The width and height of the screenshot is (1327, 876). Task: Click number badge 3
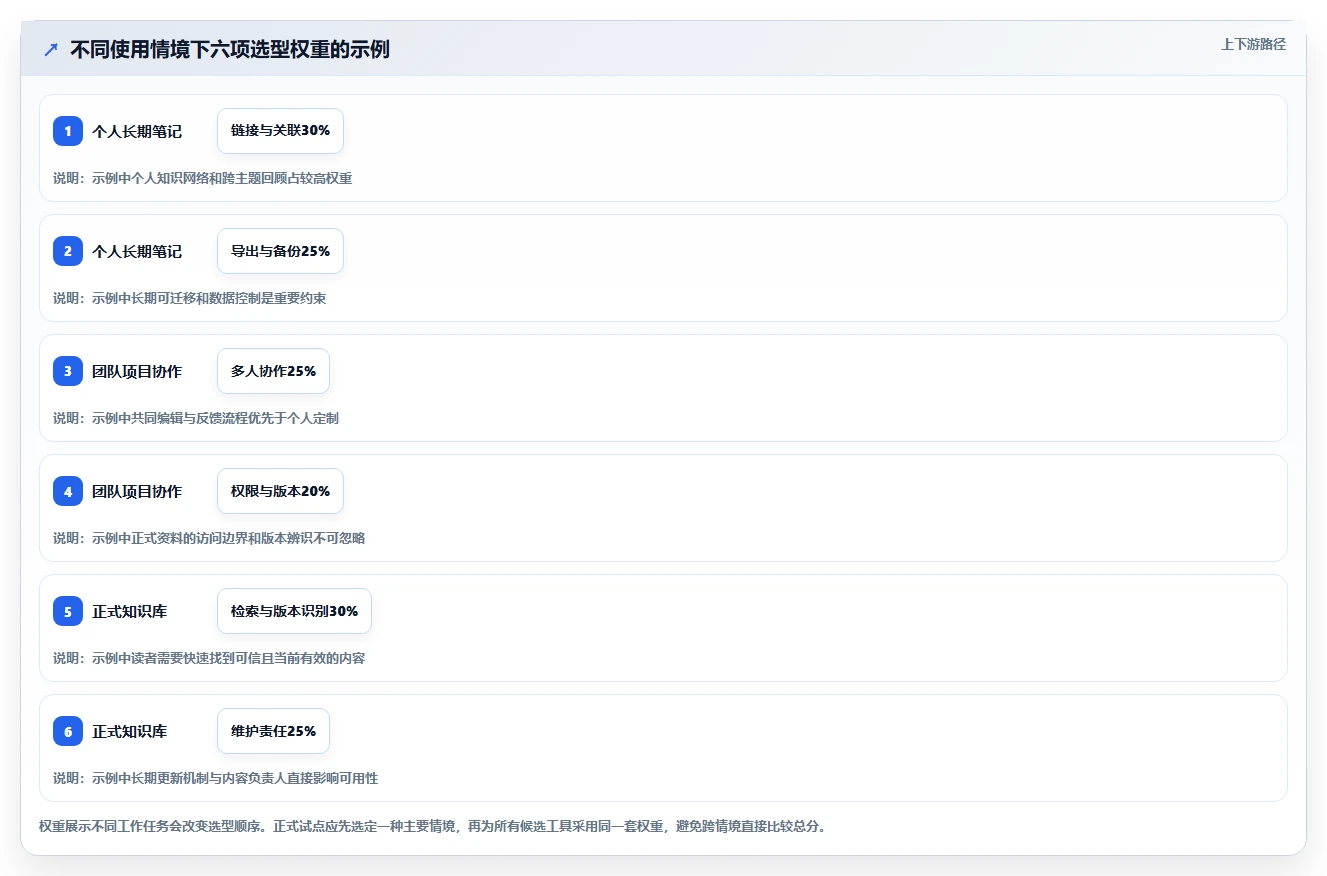click(x=68, y=371)
